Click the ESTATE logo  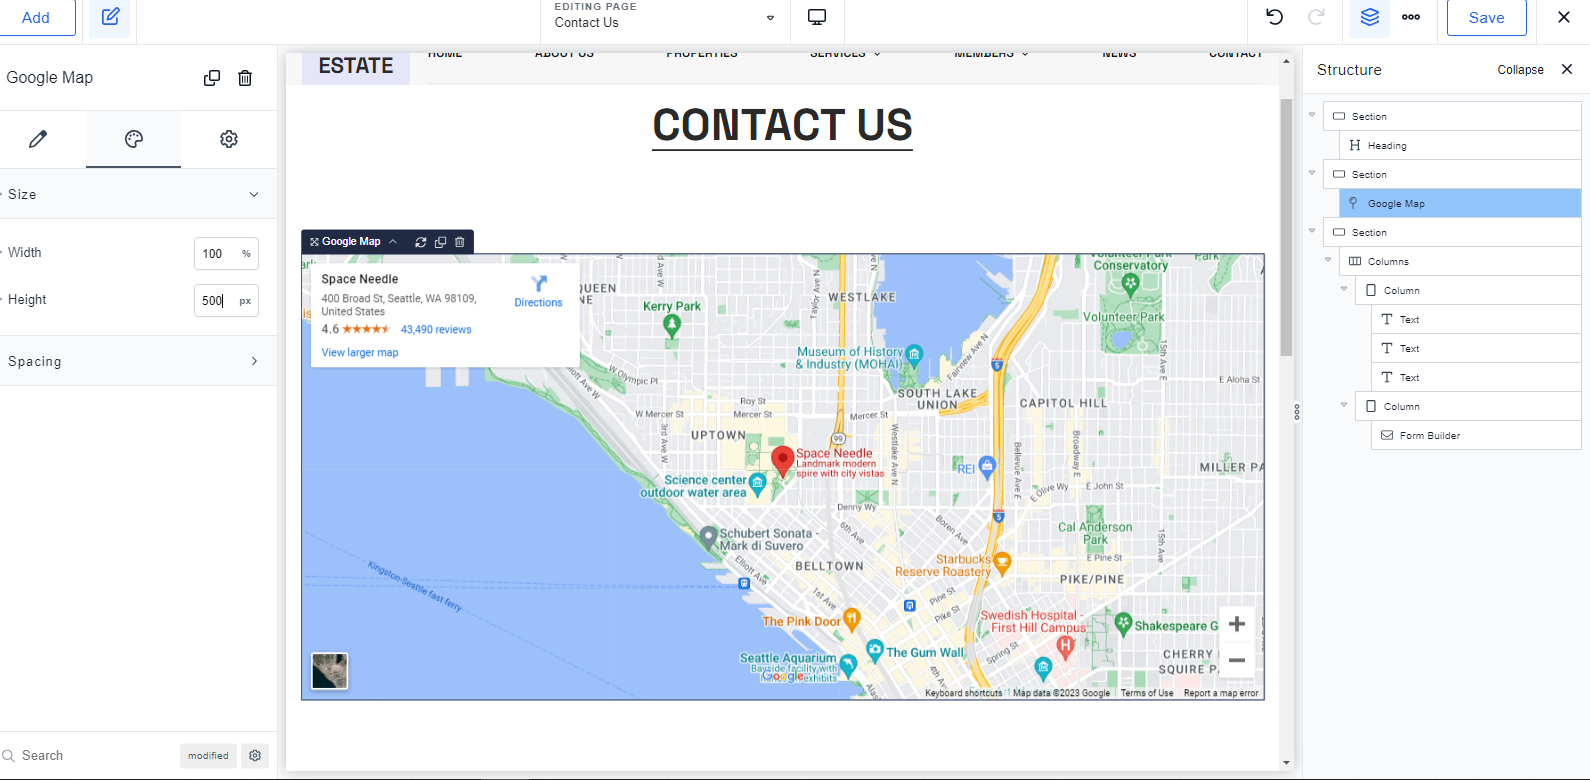coord(356,66)
